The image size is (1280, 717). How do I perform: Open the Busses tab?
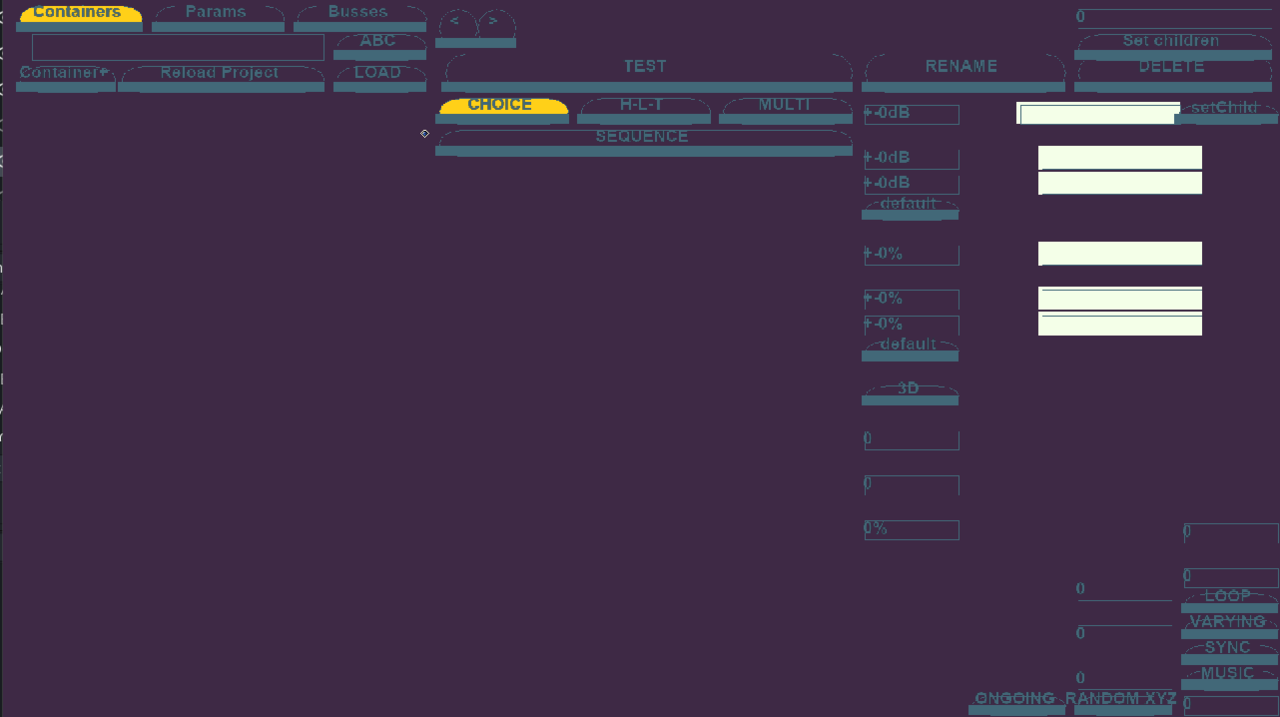[x=360, y=17]
